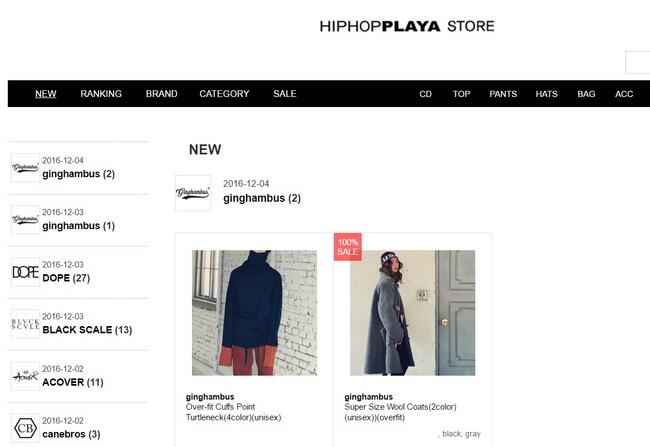Open the CATEGORY menu
Image resolution: width=650 pixels, height=447 pixels.
tap(224, 94)
